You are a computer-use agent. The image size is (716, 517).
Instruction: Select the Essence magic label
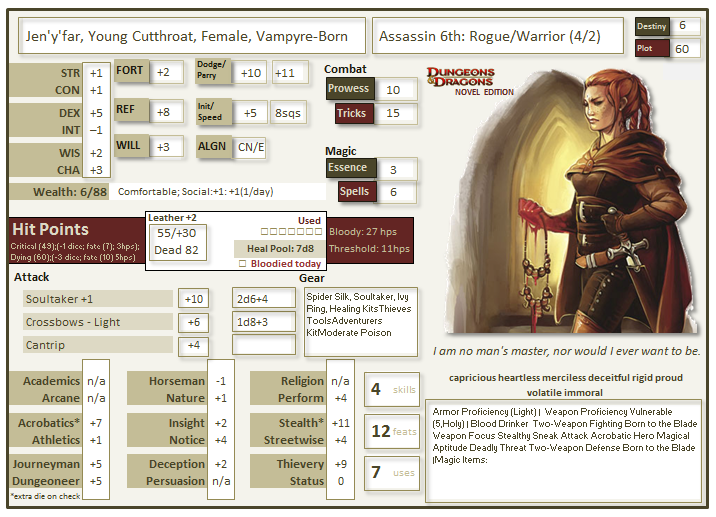point(350,168)
